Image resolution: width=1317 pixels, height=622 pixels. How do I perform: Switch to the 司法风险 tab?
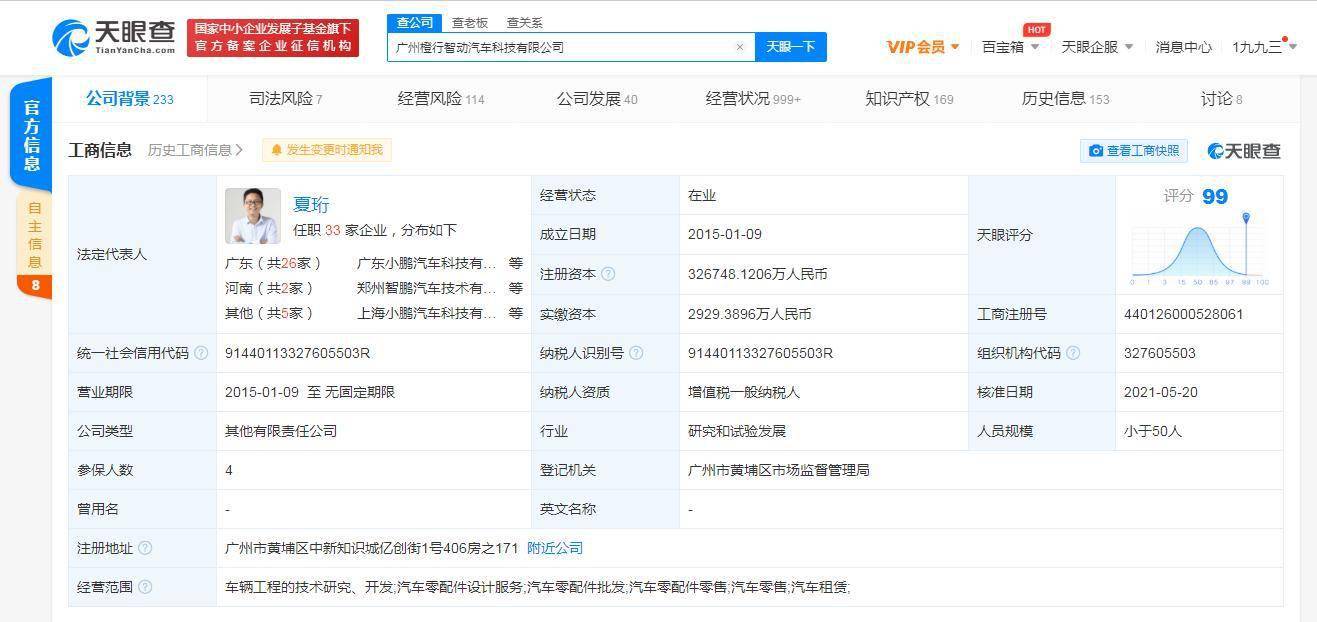click(x=285, y=99)
